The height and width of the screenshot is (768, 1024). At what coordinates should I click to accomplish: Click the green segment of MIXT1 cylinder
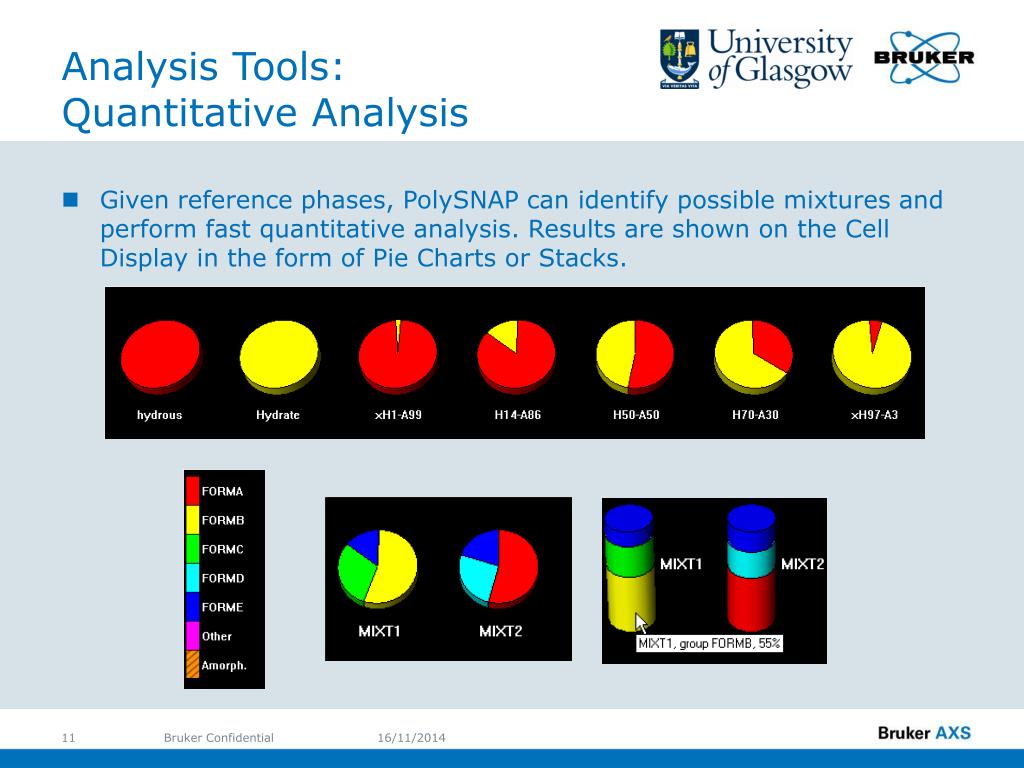tap(630, 558)
